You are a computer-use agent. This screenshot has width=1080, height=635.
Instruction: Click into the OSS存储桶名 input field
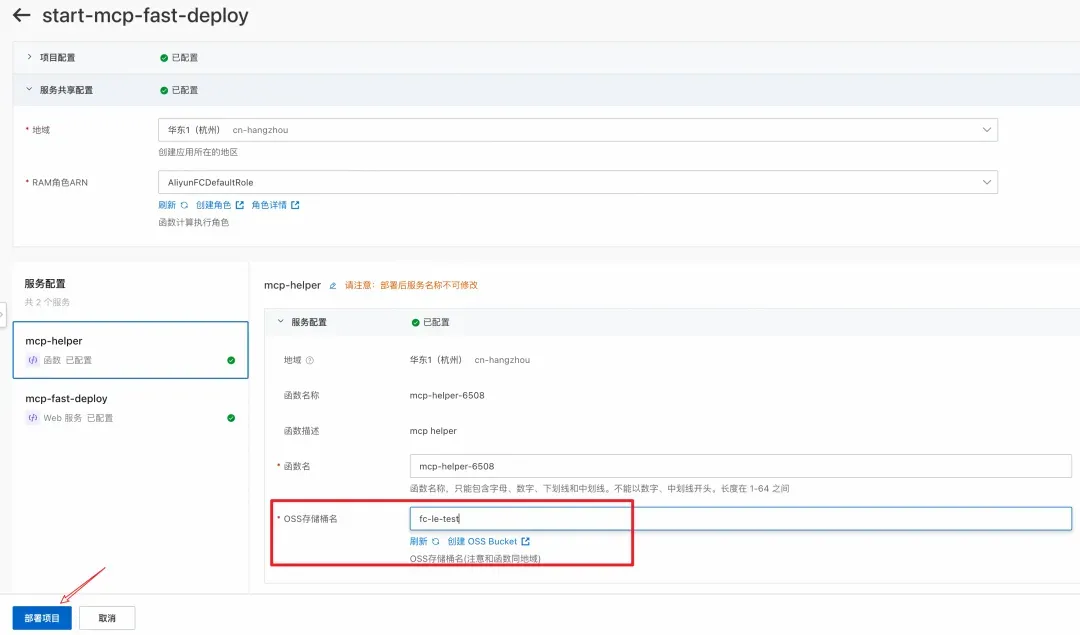click(x=740, y=519)
